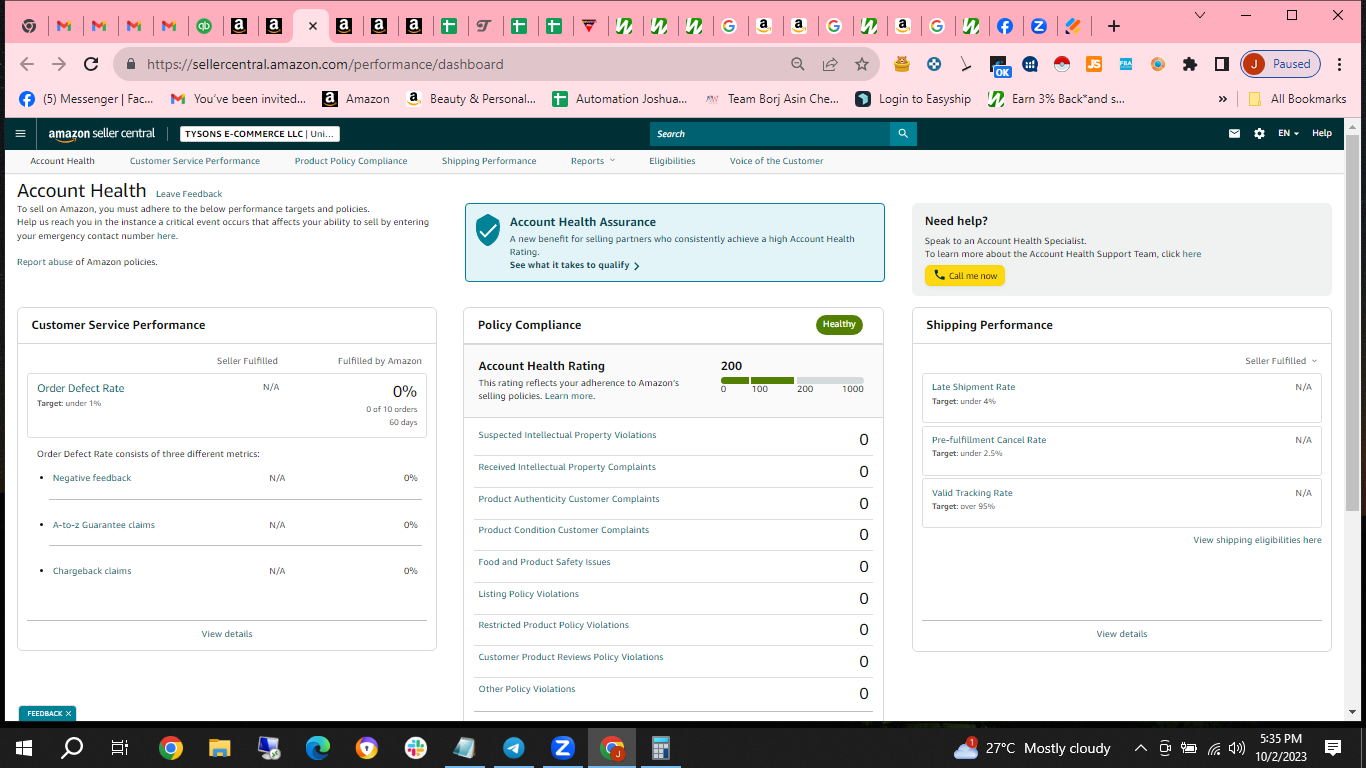
Task: Open Suspected Intellectual Property Violations row
Action: tap(673, 440)
